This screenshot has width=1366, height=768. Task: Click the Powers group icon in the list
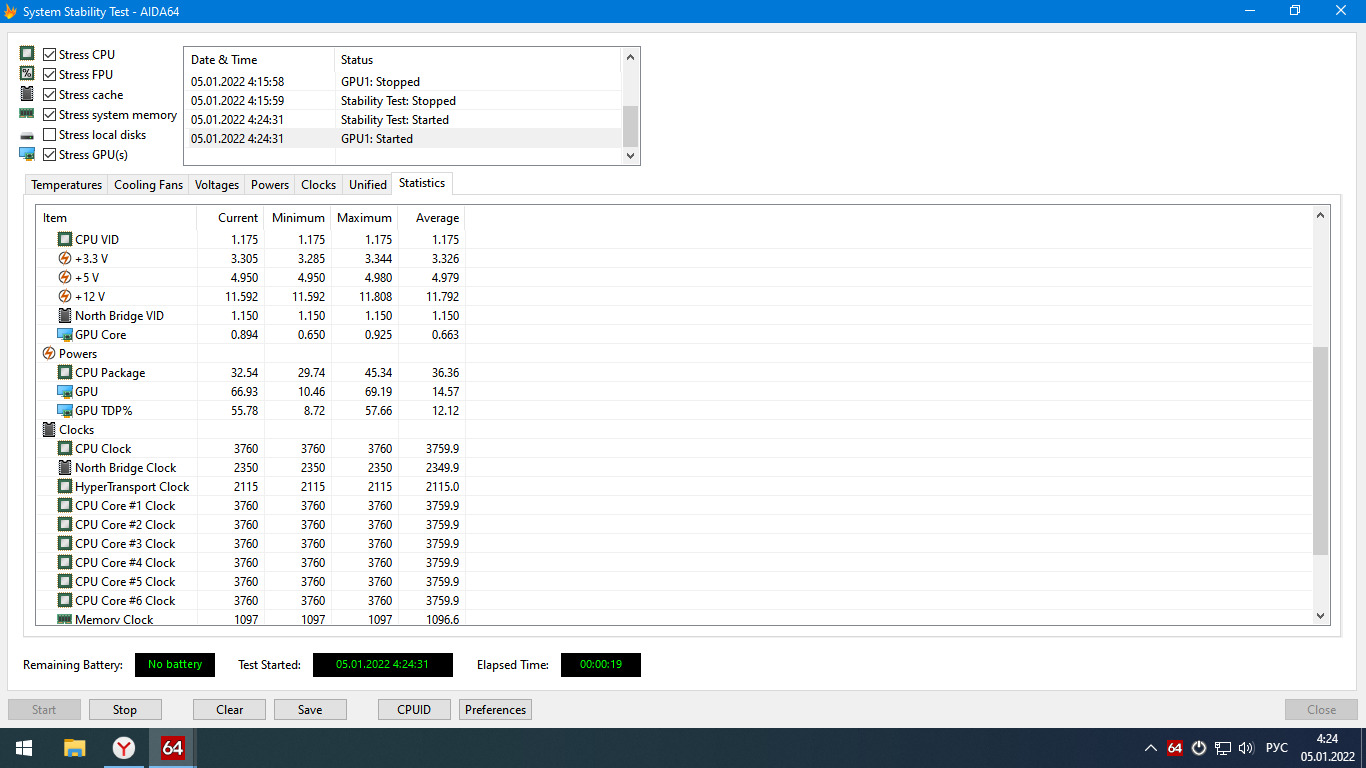tap(49, 353)
